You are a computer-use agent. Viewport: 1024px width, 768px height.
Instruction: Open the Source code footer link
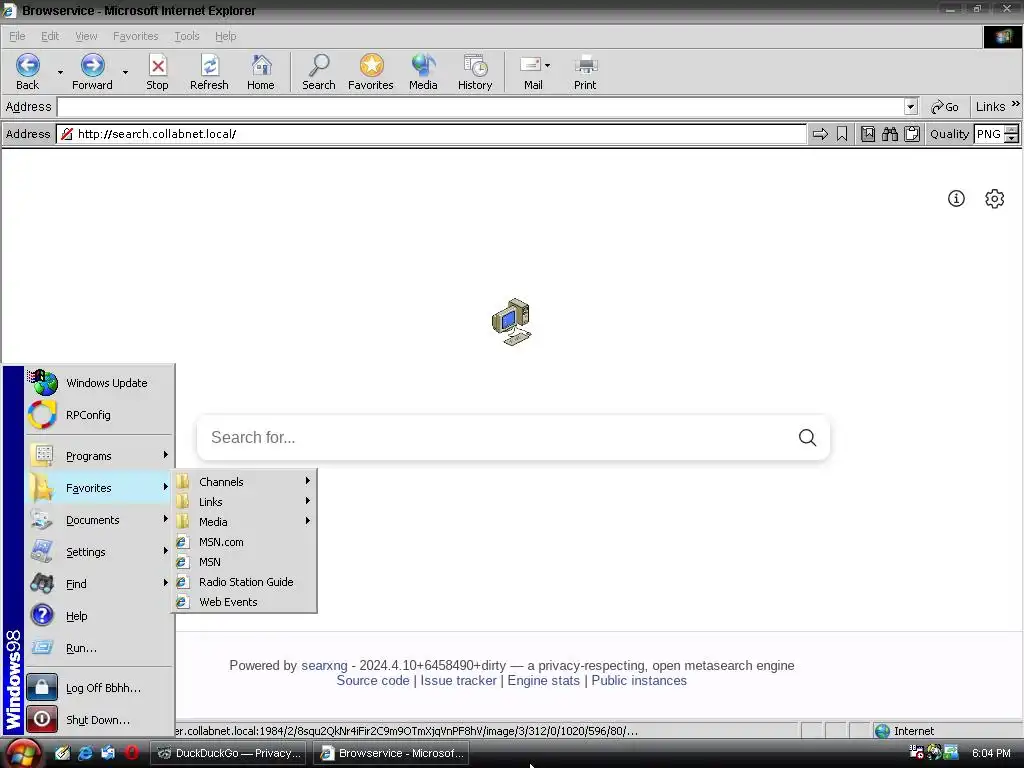tap(372, 680)
